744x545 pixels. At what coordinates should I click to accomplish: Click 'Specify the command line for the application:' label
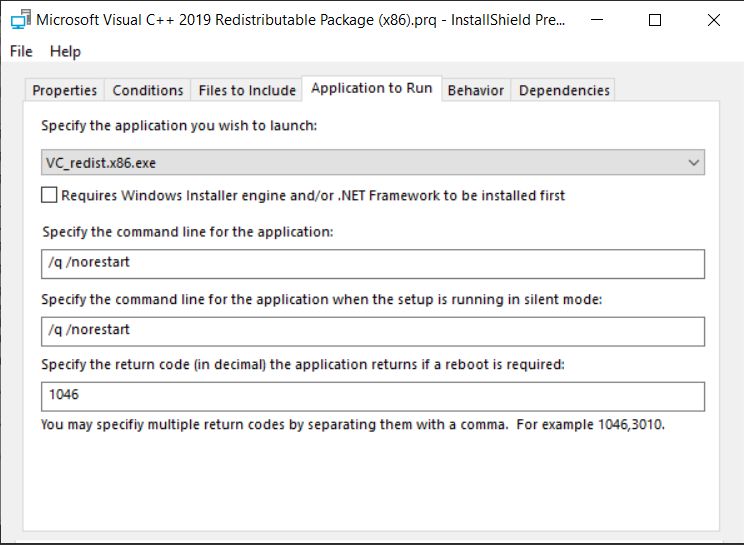(x=188, y=232)
